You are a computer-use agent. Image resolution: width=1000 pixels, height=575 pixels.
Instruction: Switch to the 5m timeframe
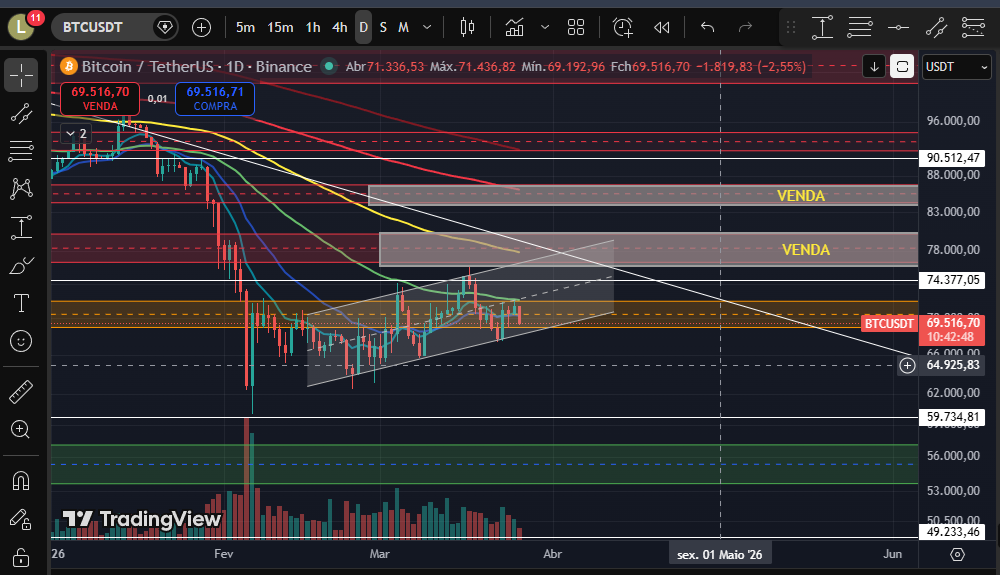(x=245, y=27)
